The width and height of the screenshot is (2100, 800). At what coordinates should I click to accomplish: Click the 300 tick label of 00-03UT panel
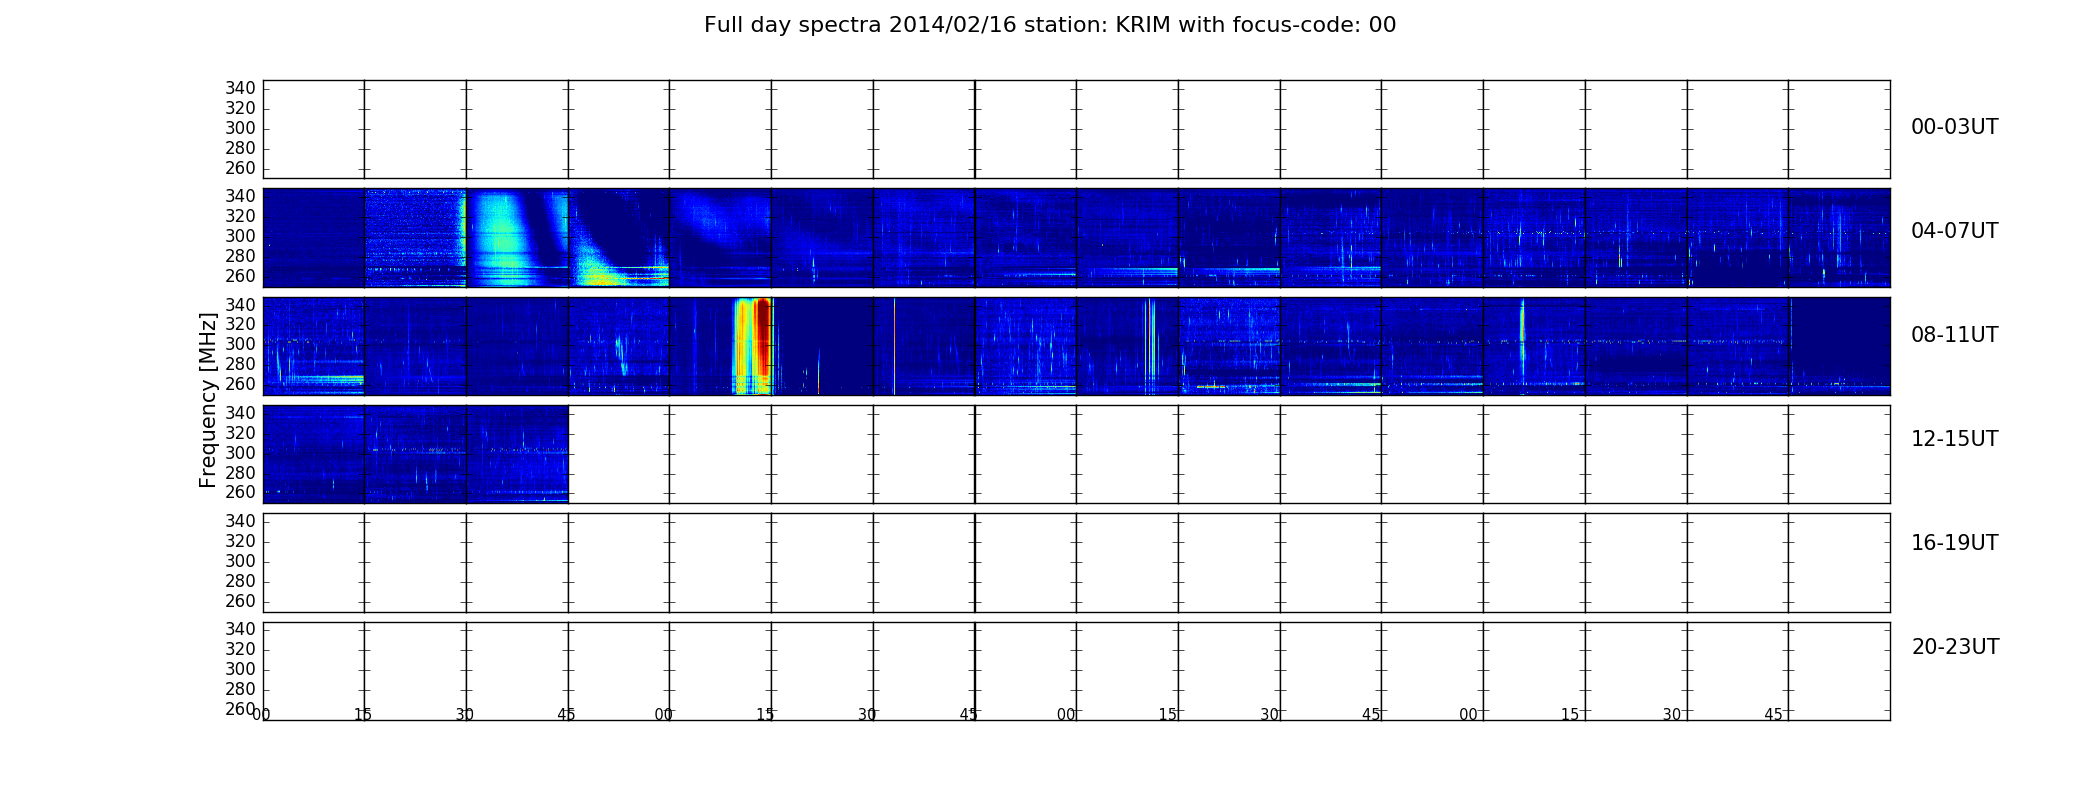click(x=240, y=129)
